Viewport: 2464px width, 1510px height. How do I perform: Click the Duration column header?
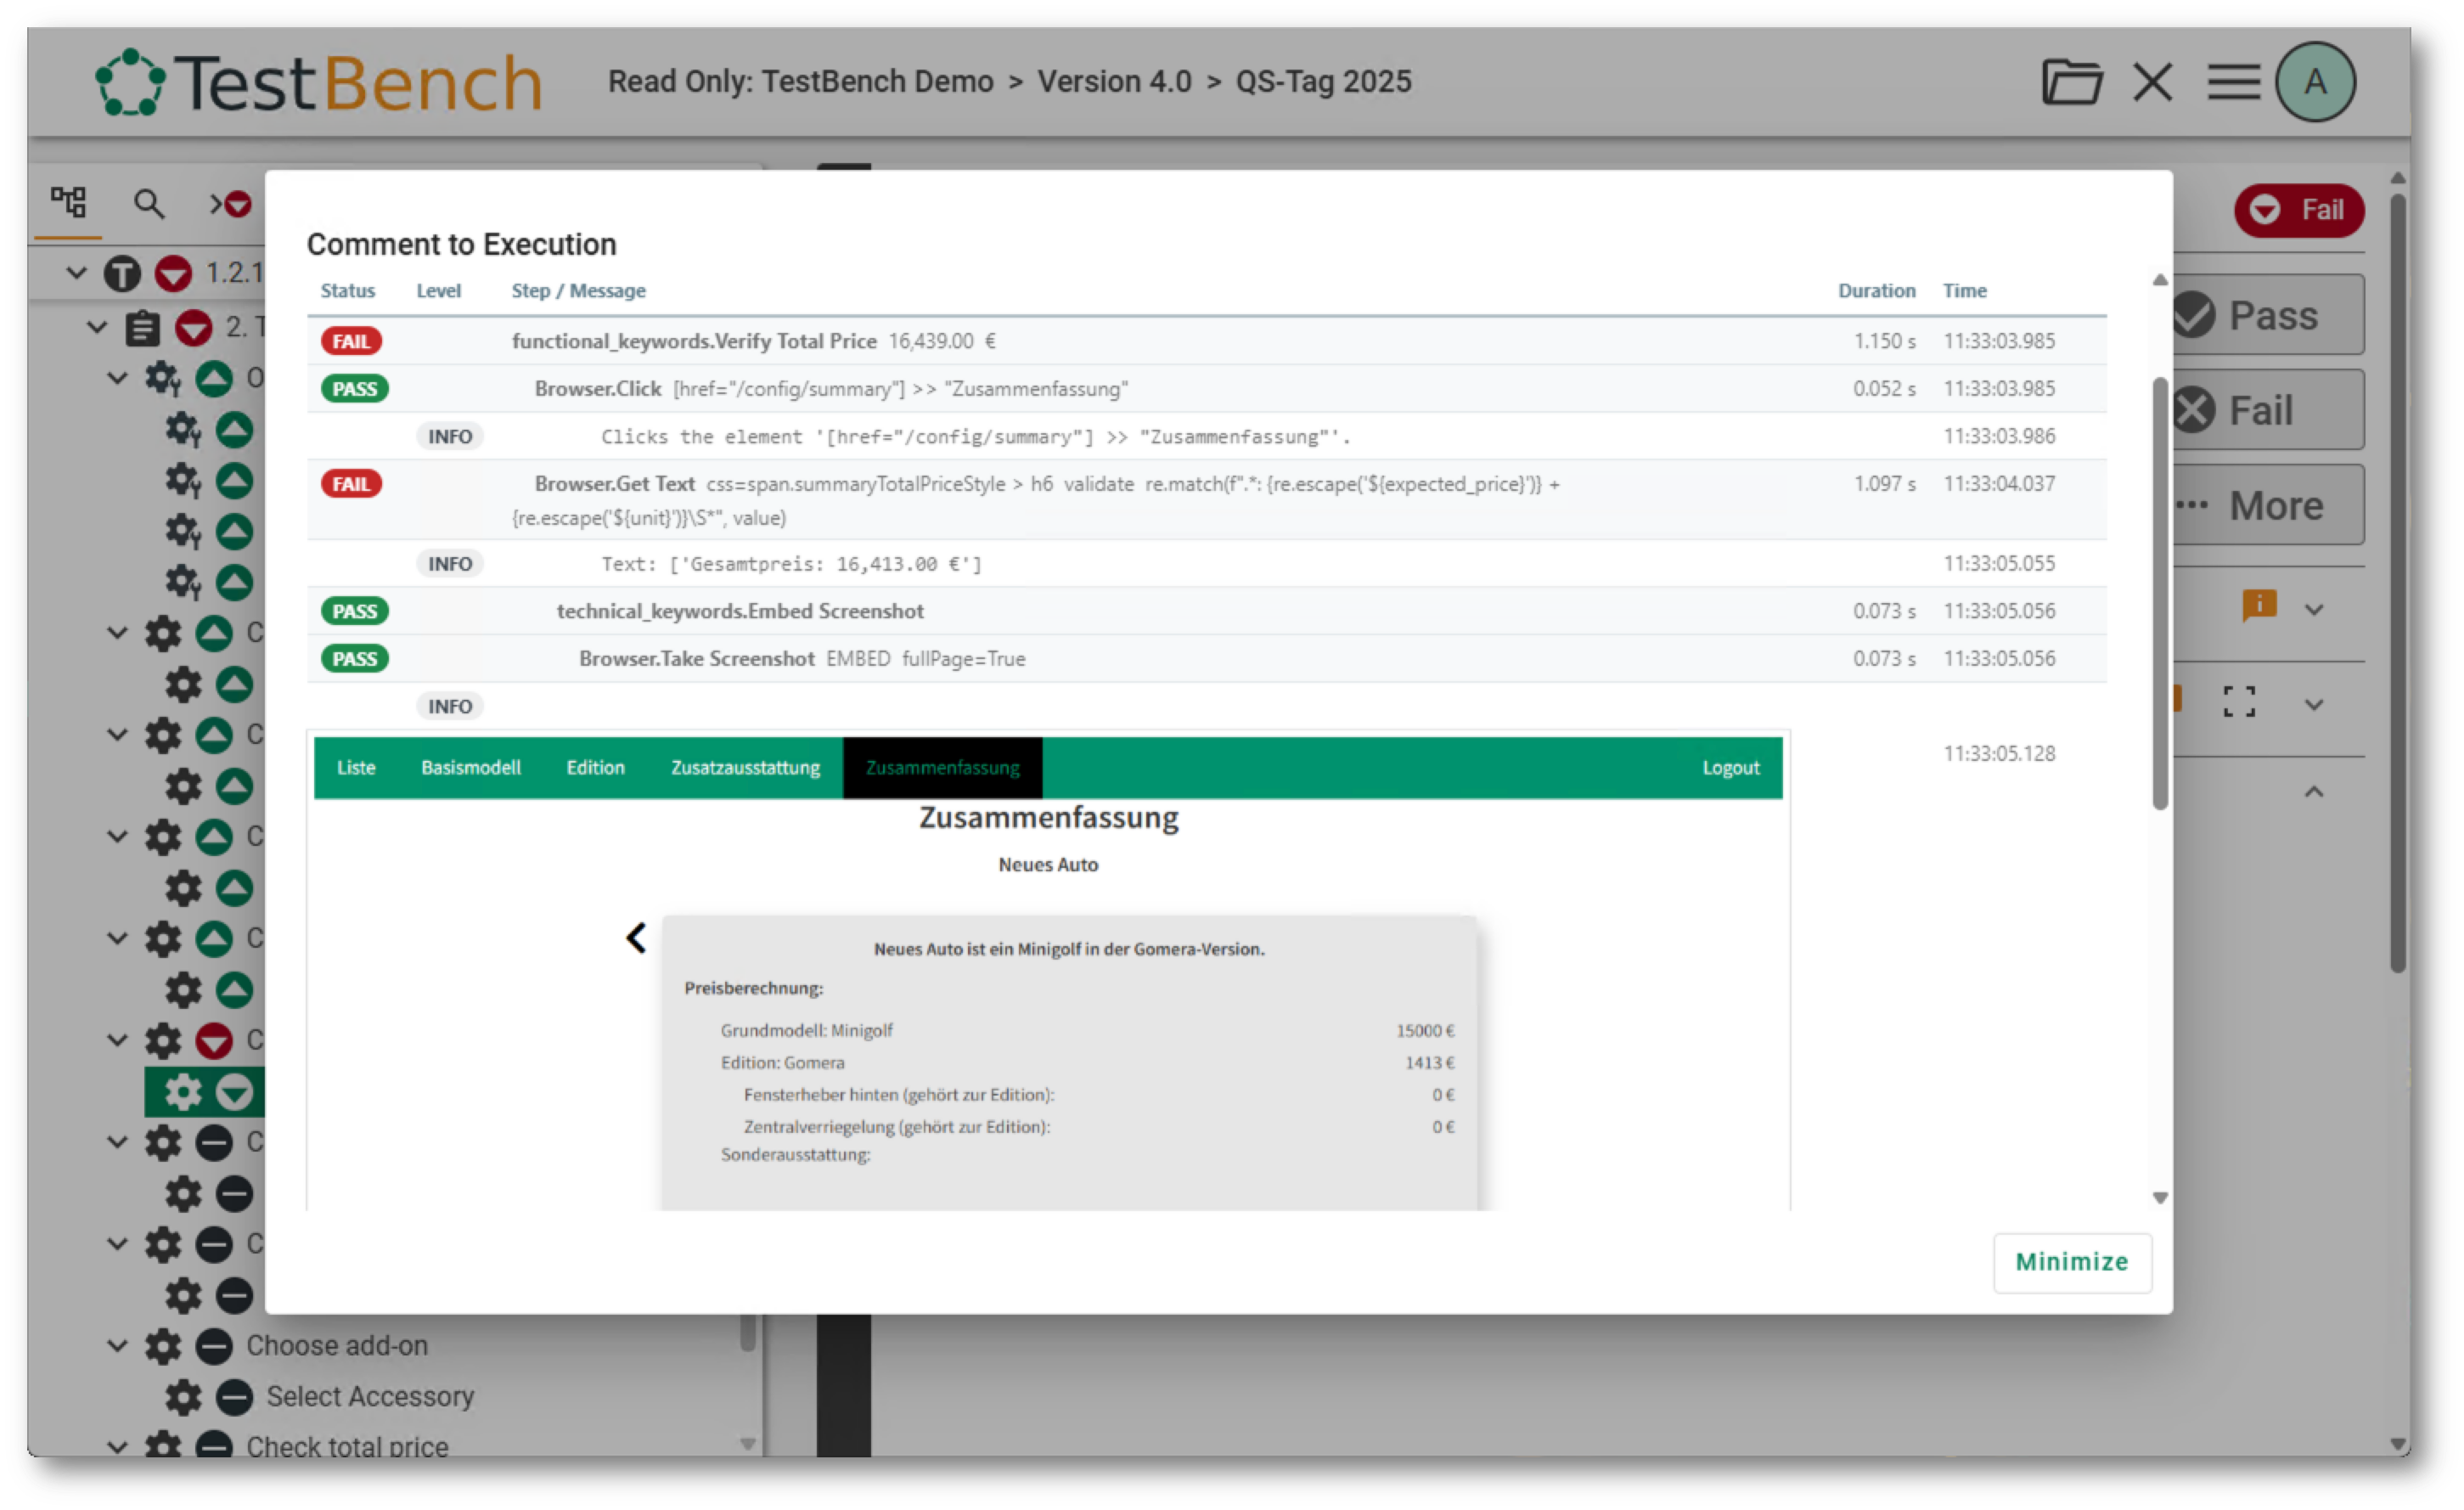click(x=1876, y=291)
